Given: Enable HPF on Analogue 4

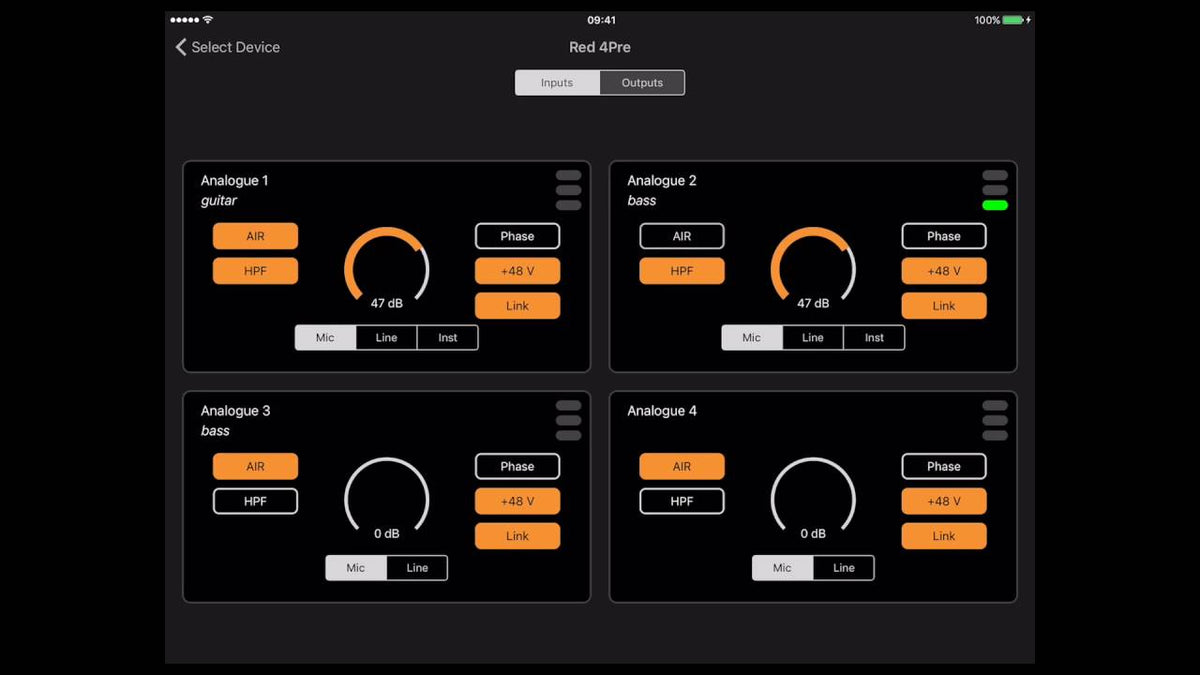Looking at the screenshot, I should 682,501.
